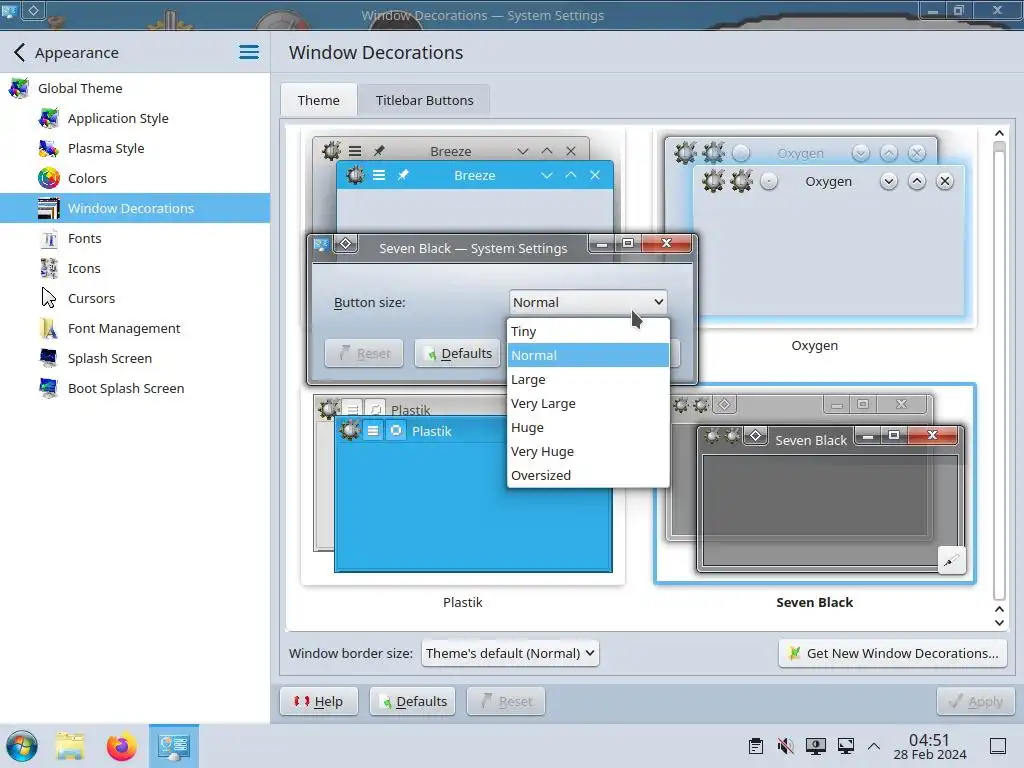Open the Window border size dropdown

[x=510, y=653]
